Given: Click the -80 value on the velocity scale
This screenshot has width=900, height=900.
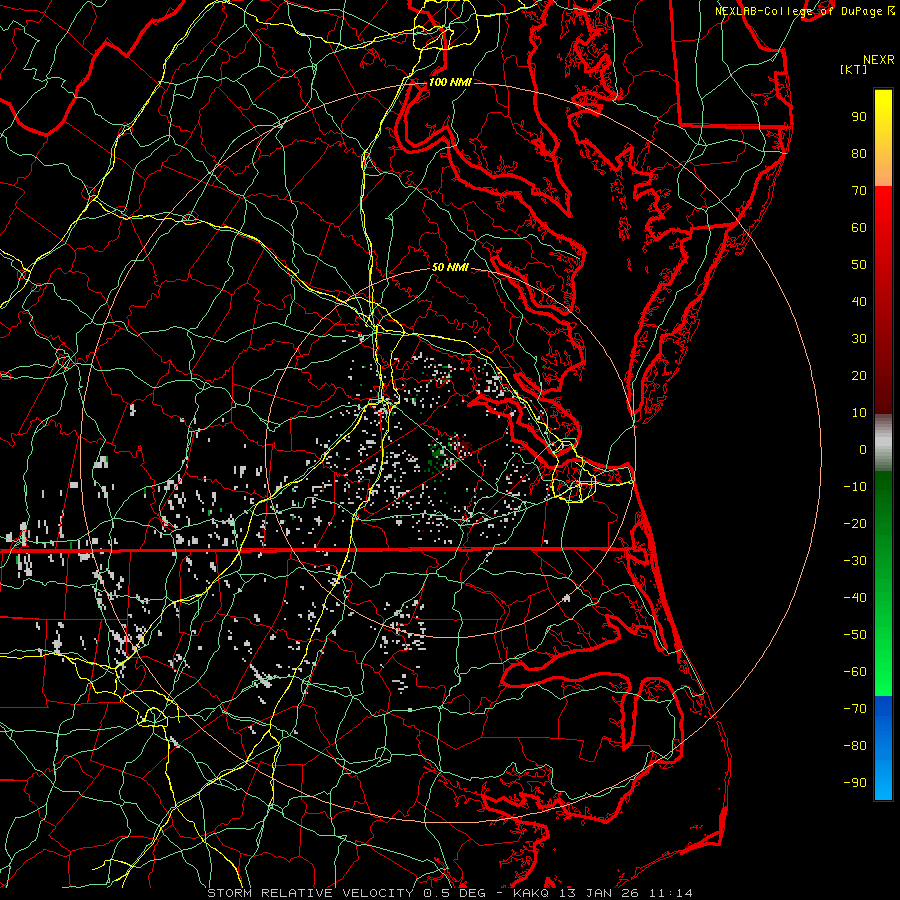Looking at the screenshot, I should pos(855,746).
